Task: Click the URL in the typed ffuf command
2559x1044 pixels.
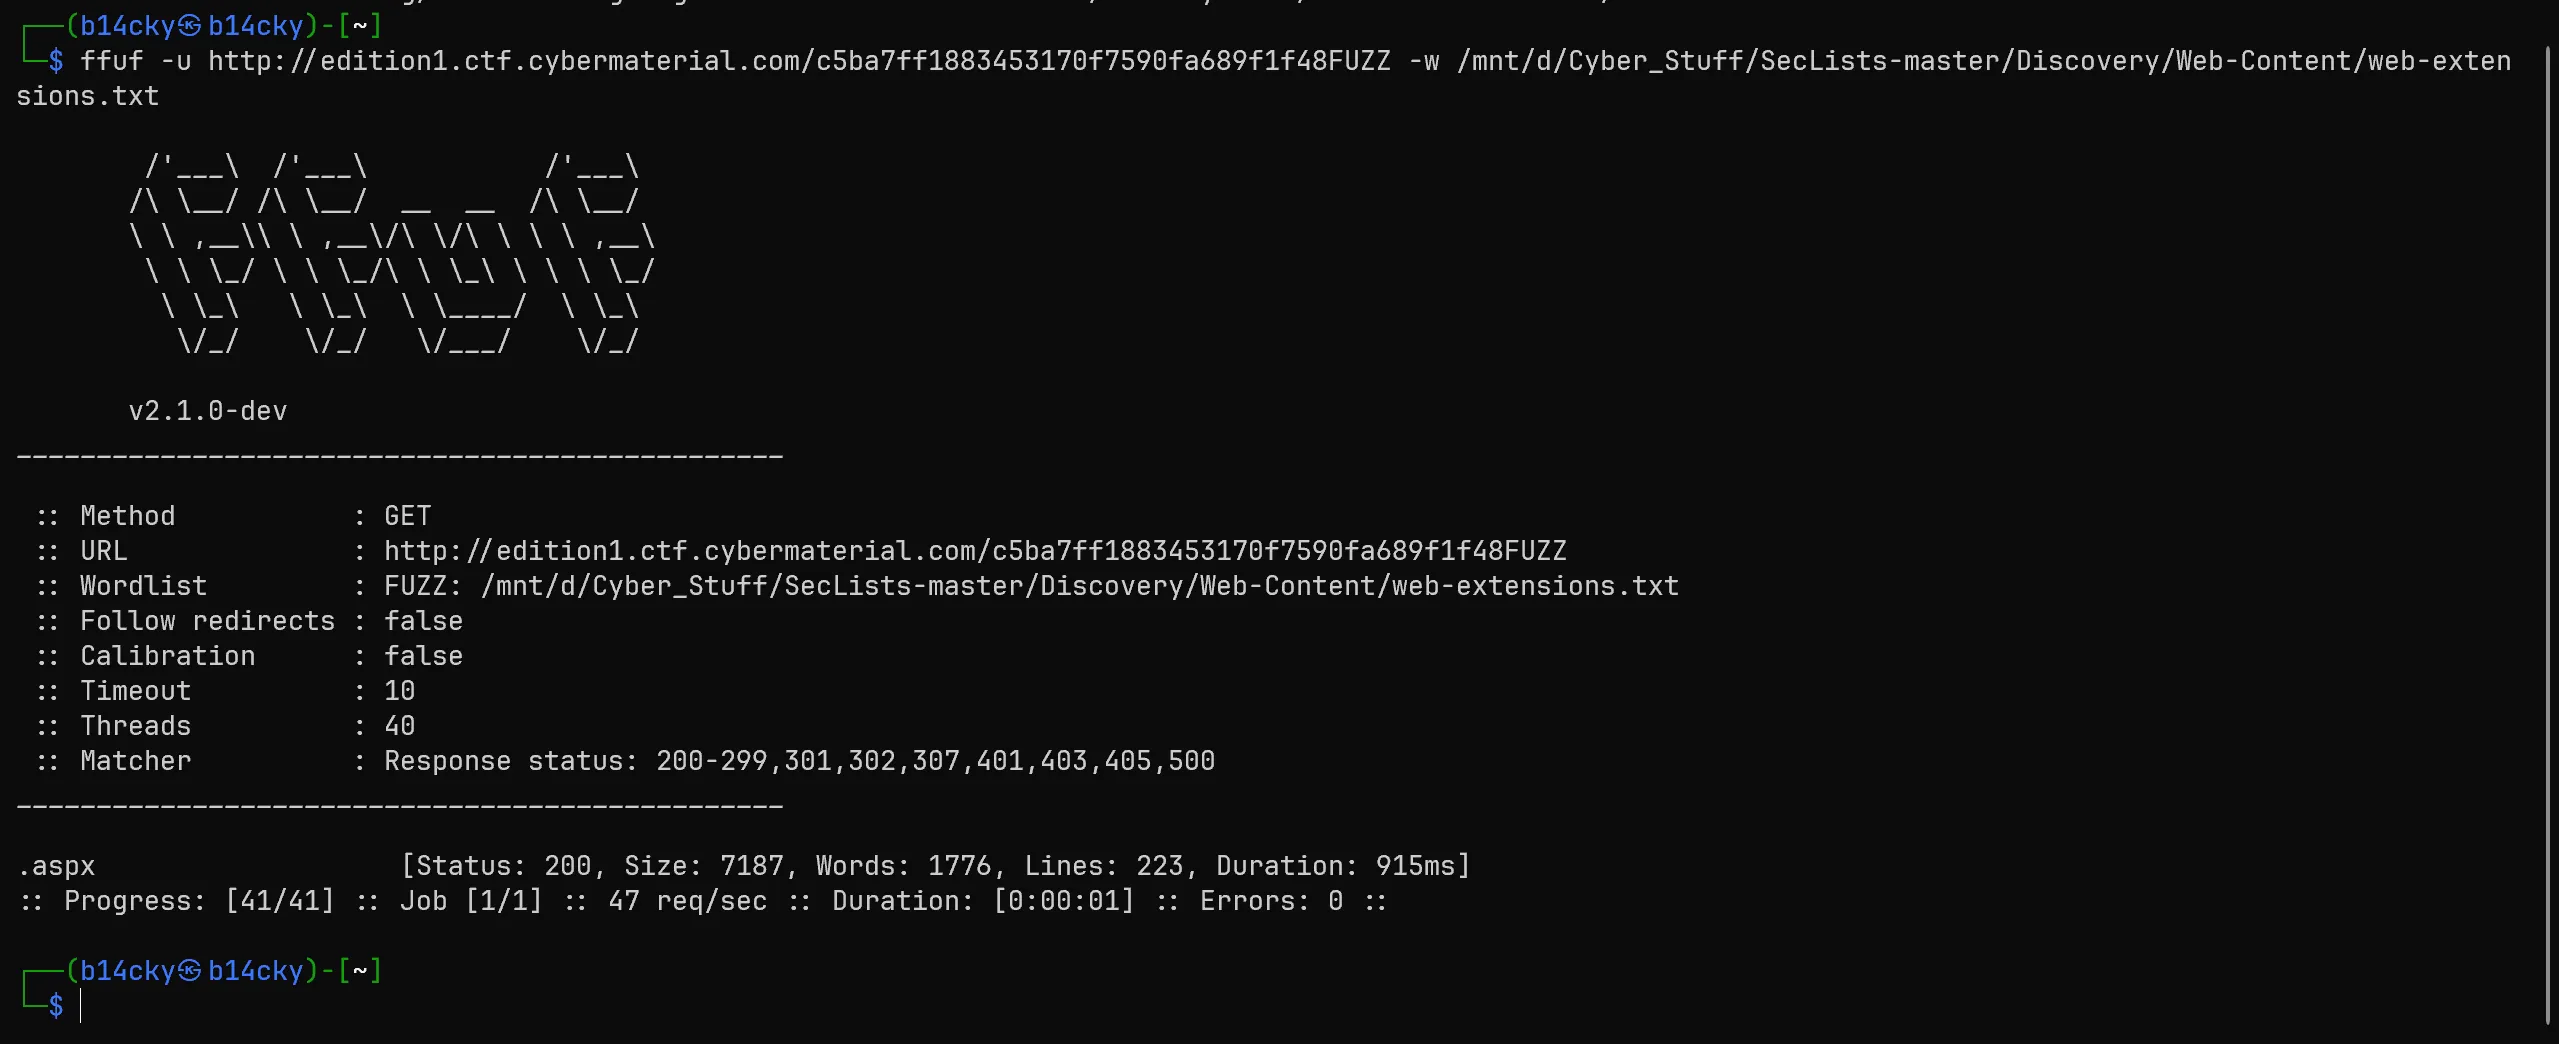Action: click(x=799, y=61)
